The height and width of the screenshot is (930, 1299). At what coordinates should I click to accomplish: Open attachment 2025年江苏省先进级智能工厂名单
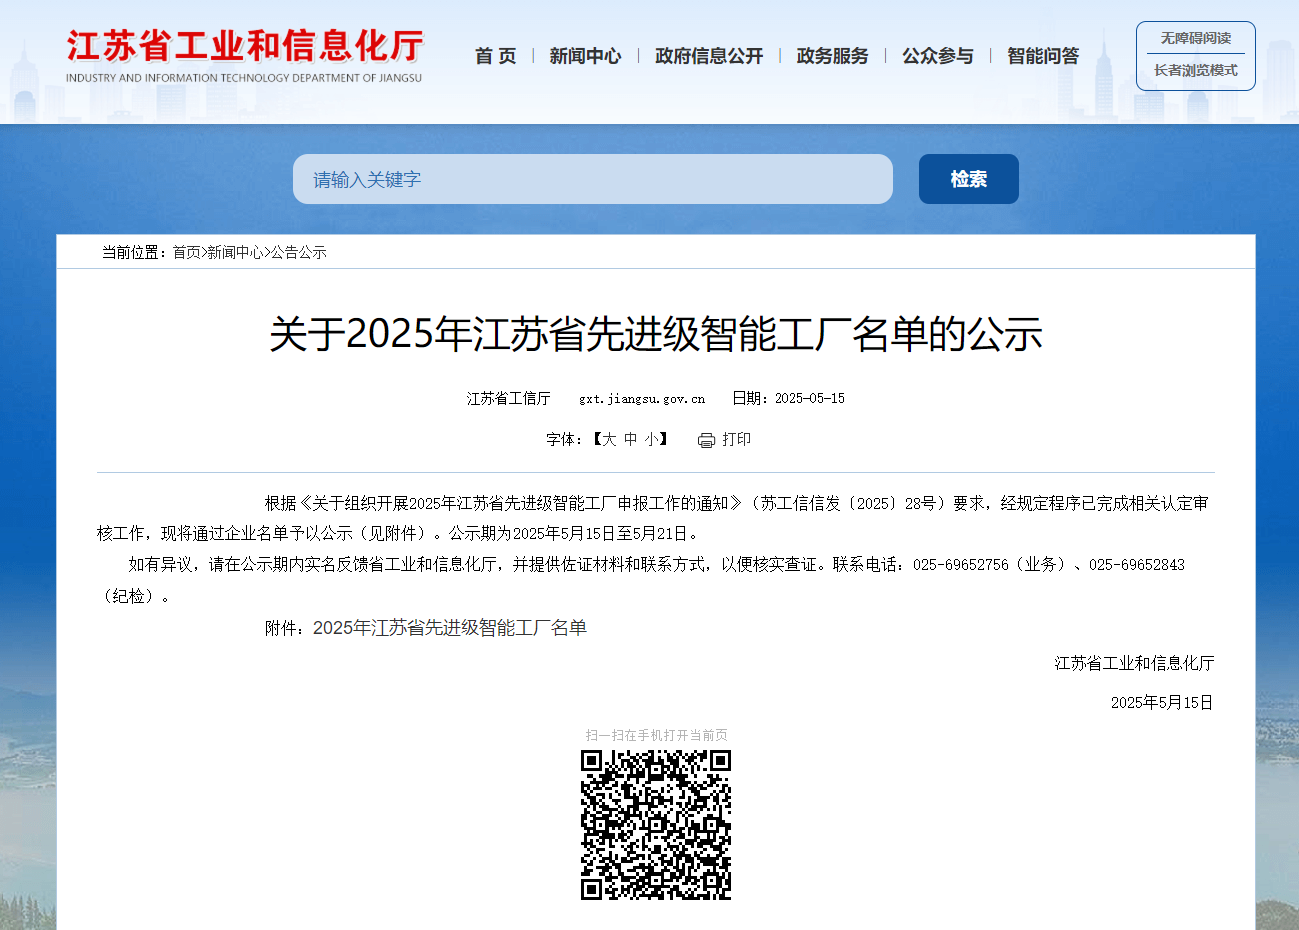point(450,628)
